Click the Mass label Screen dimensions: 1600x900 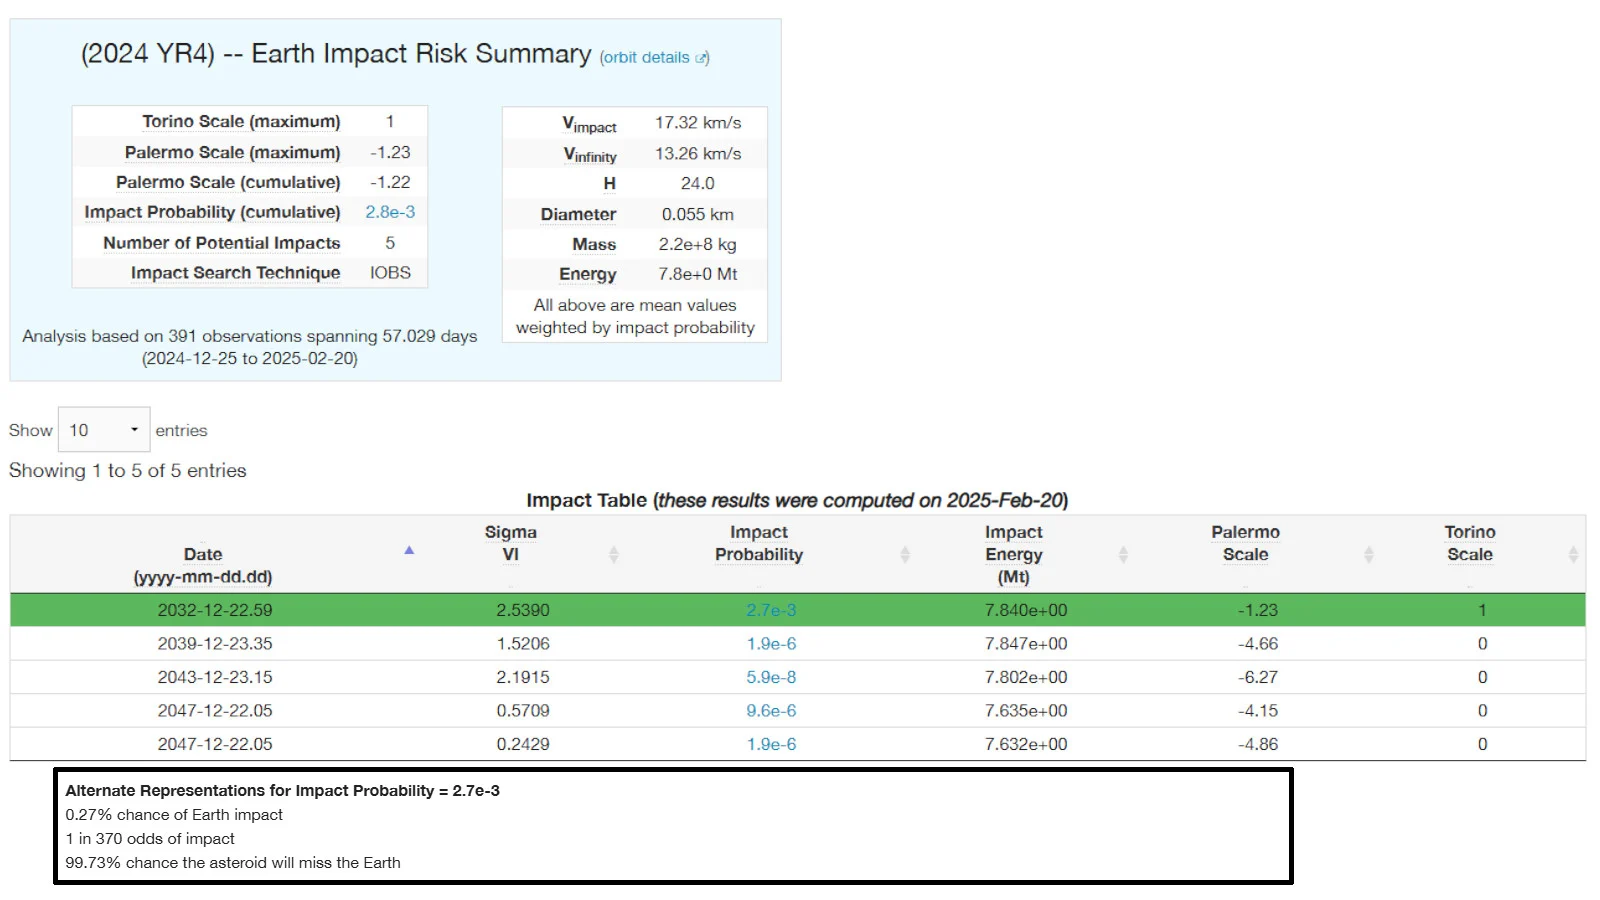point(594,244)
